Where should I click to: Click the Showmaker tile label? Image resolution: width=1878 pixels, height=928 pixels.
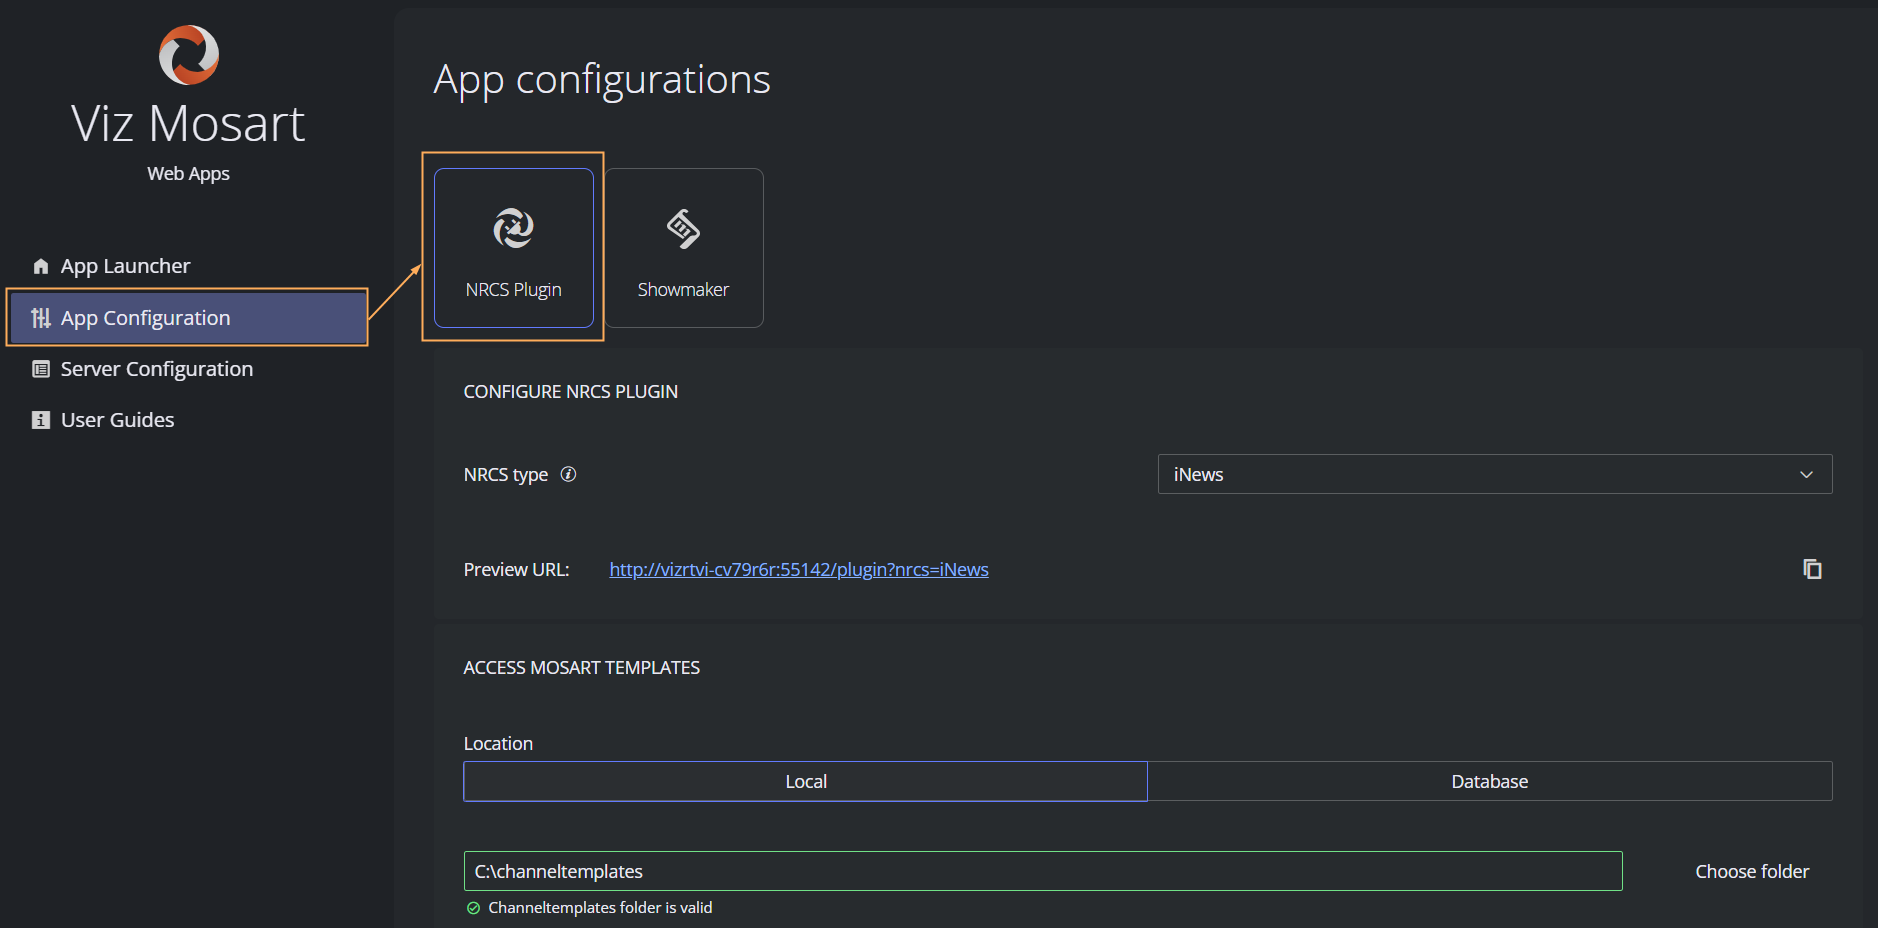[683, 290]
